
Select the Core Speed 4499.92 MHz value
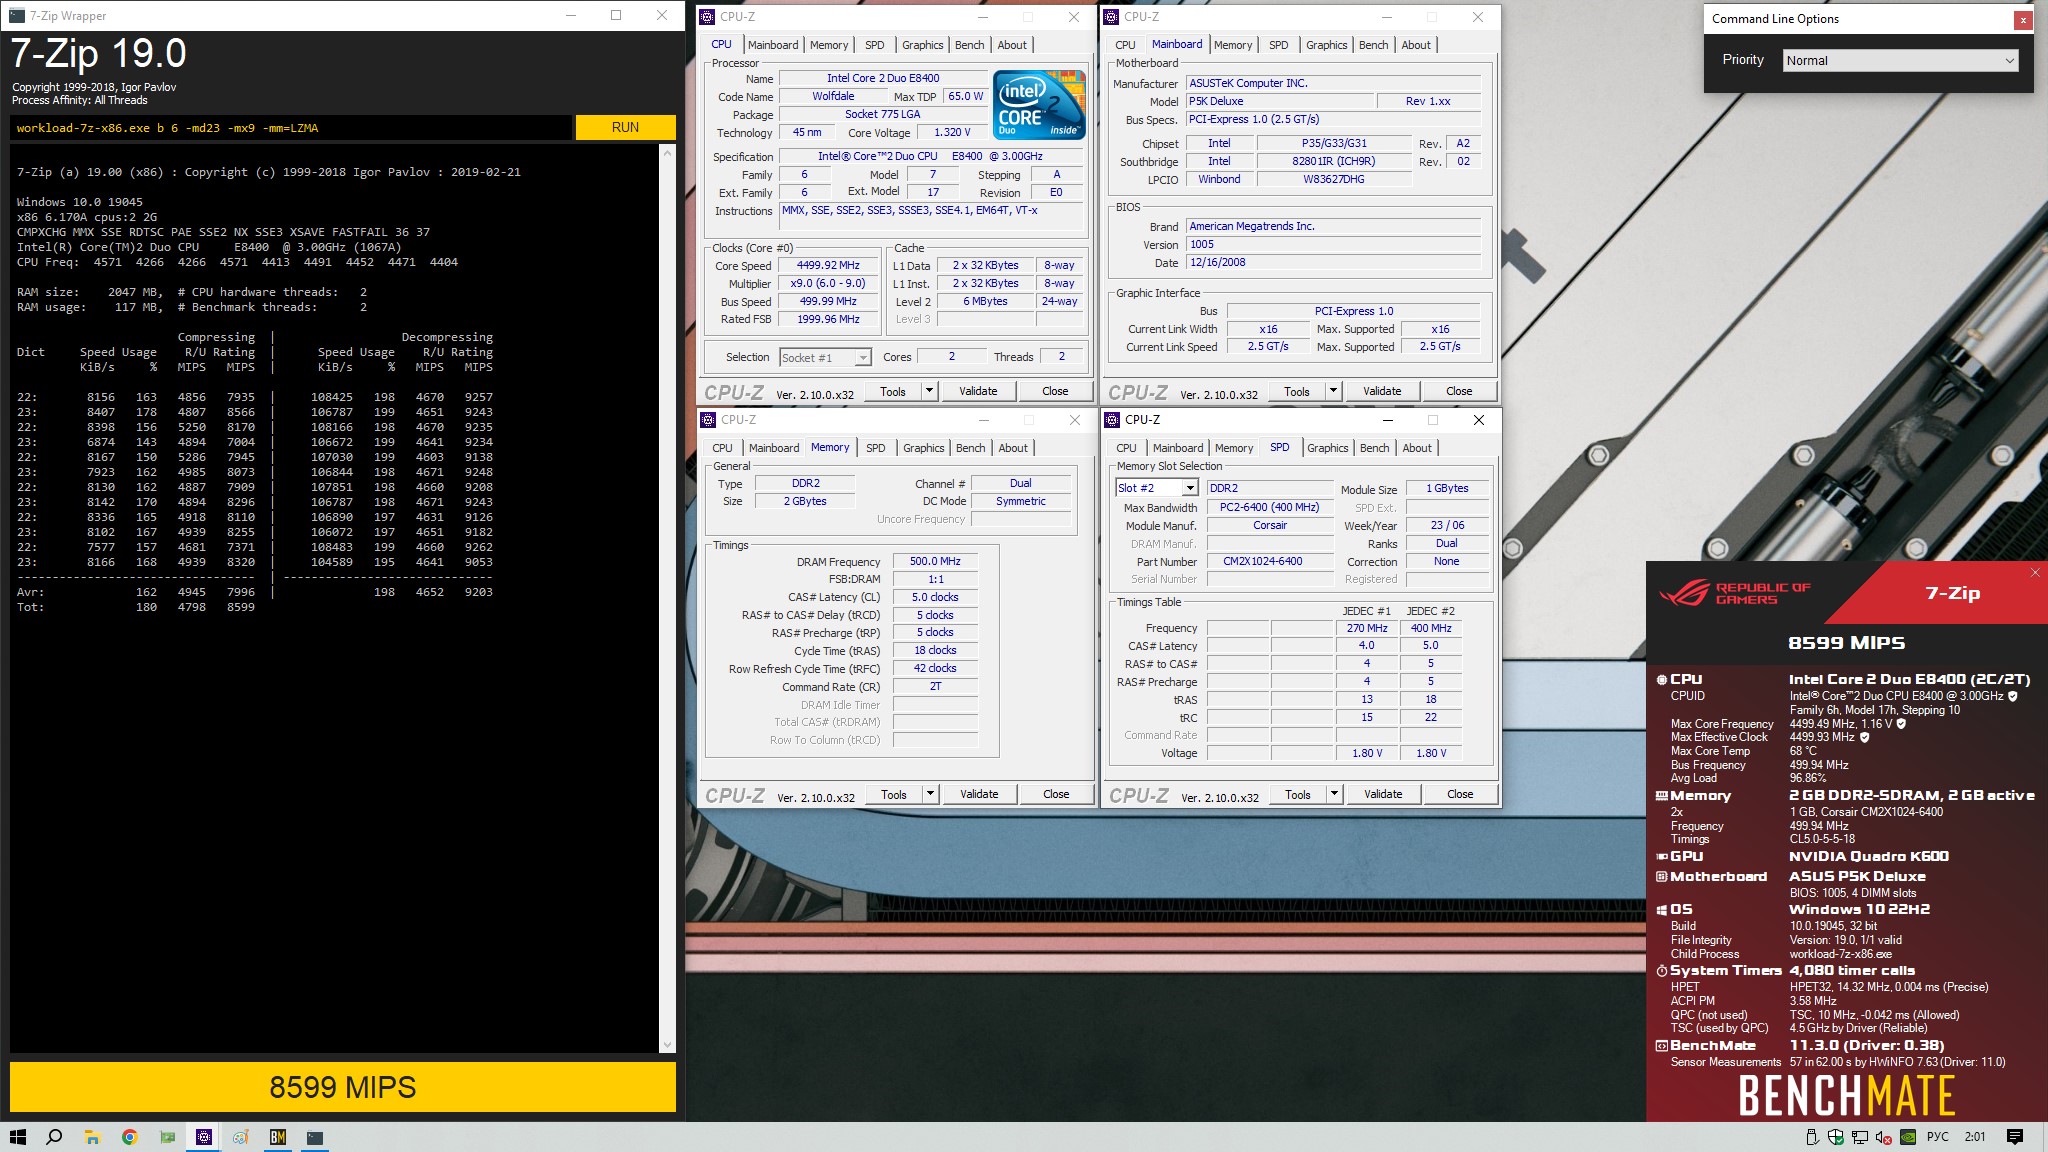pos(828,266)
